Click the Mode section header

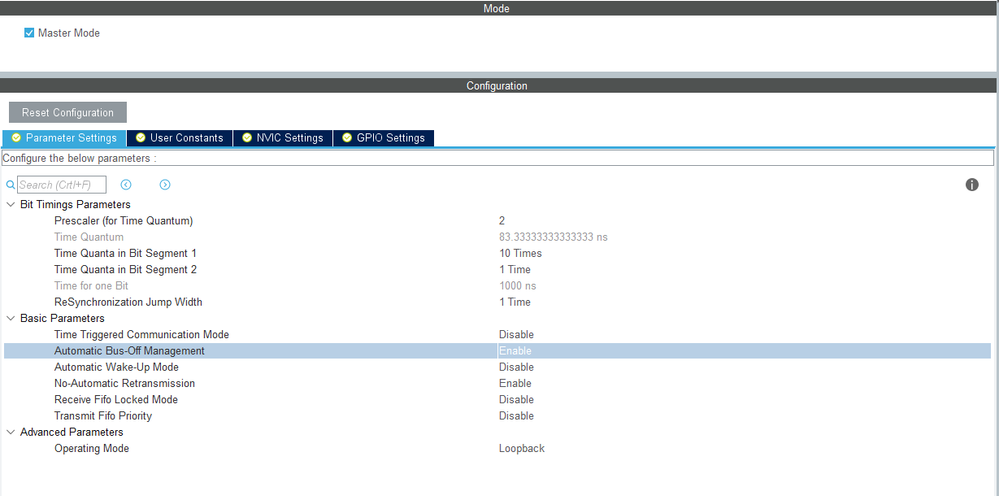(497, 8)
